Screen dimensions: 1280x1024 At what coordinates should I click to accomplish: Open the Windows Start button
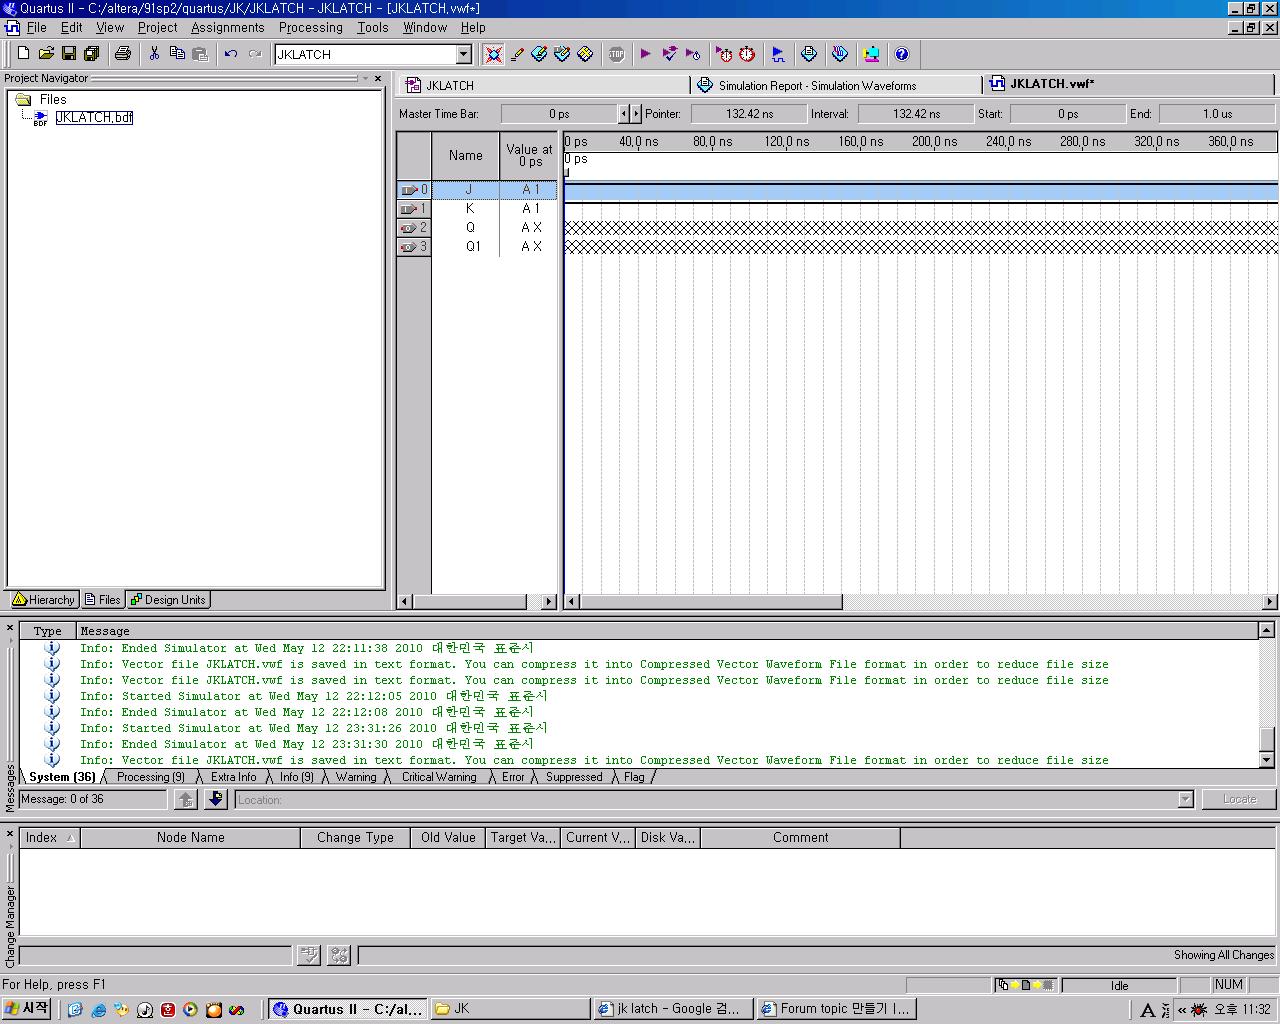tap(27, 1009)
